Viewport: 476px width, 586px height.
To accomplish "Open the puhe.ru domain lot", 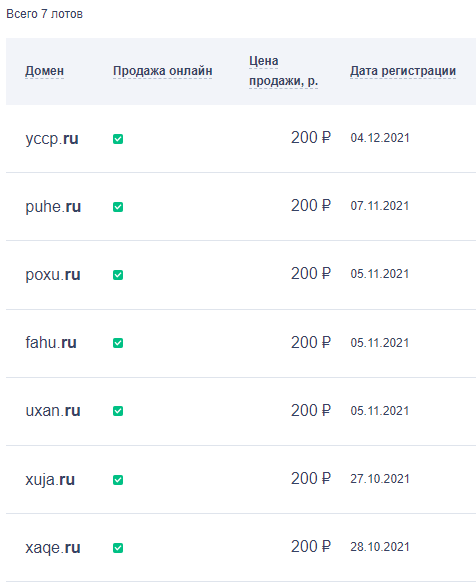I will tap(53, 206).
